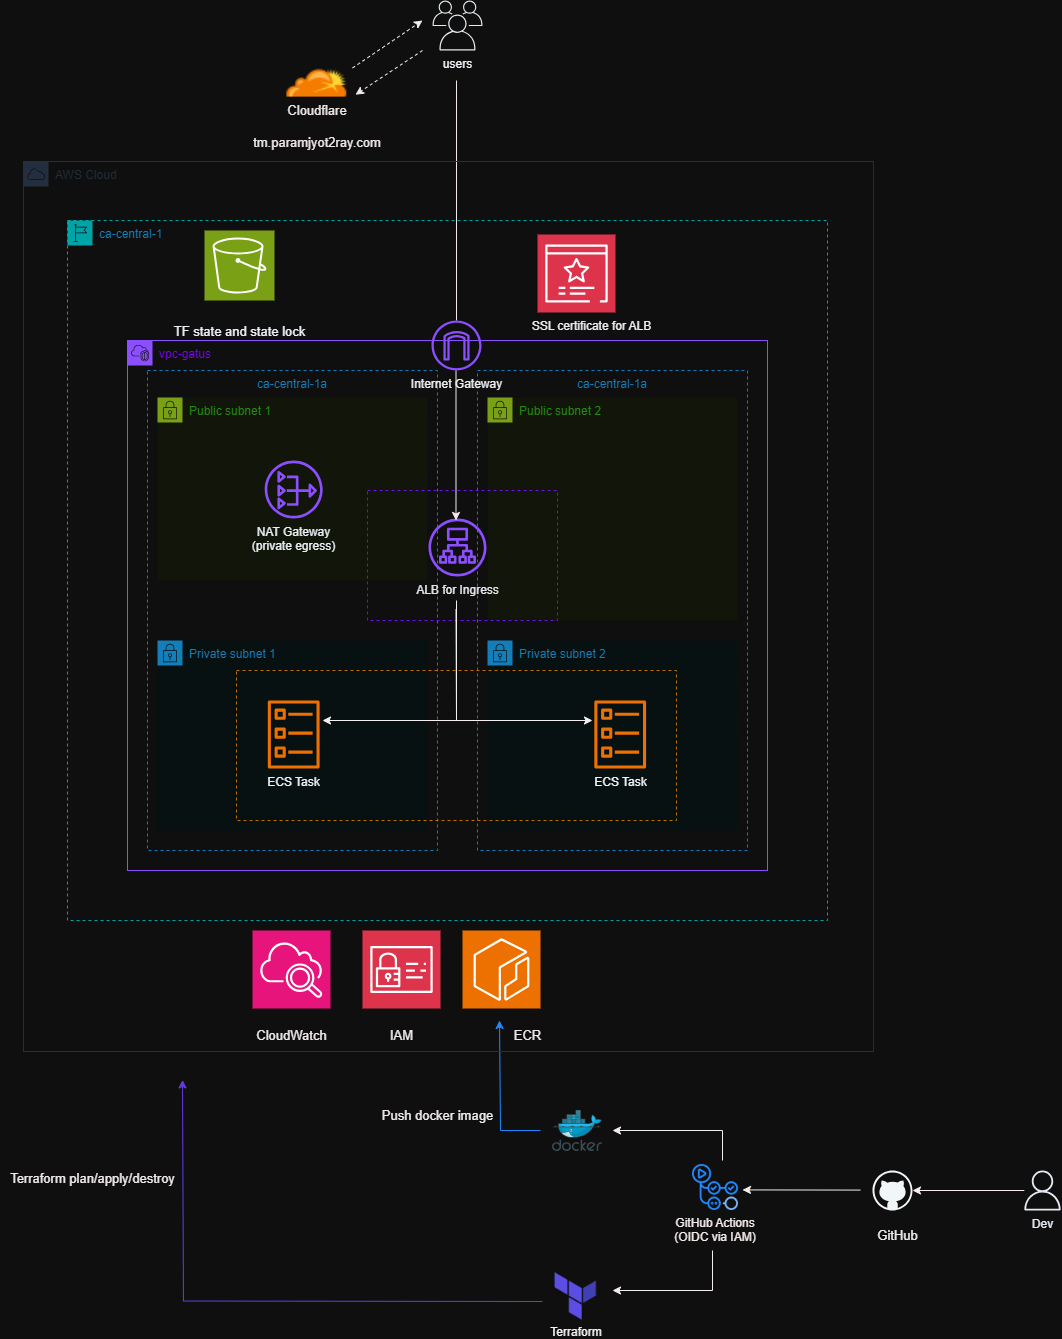Screen dimensions: 1062x1339
Task: Click the 'Internet Gateway' text label
Action: point(456,384)
